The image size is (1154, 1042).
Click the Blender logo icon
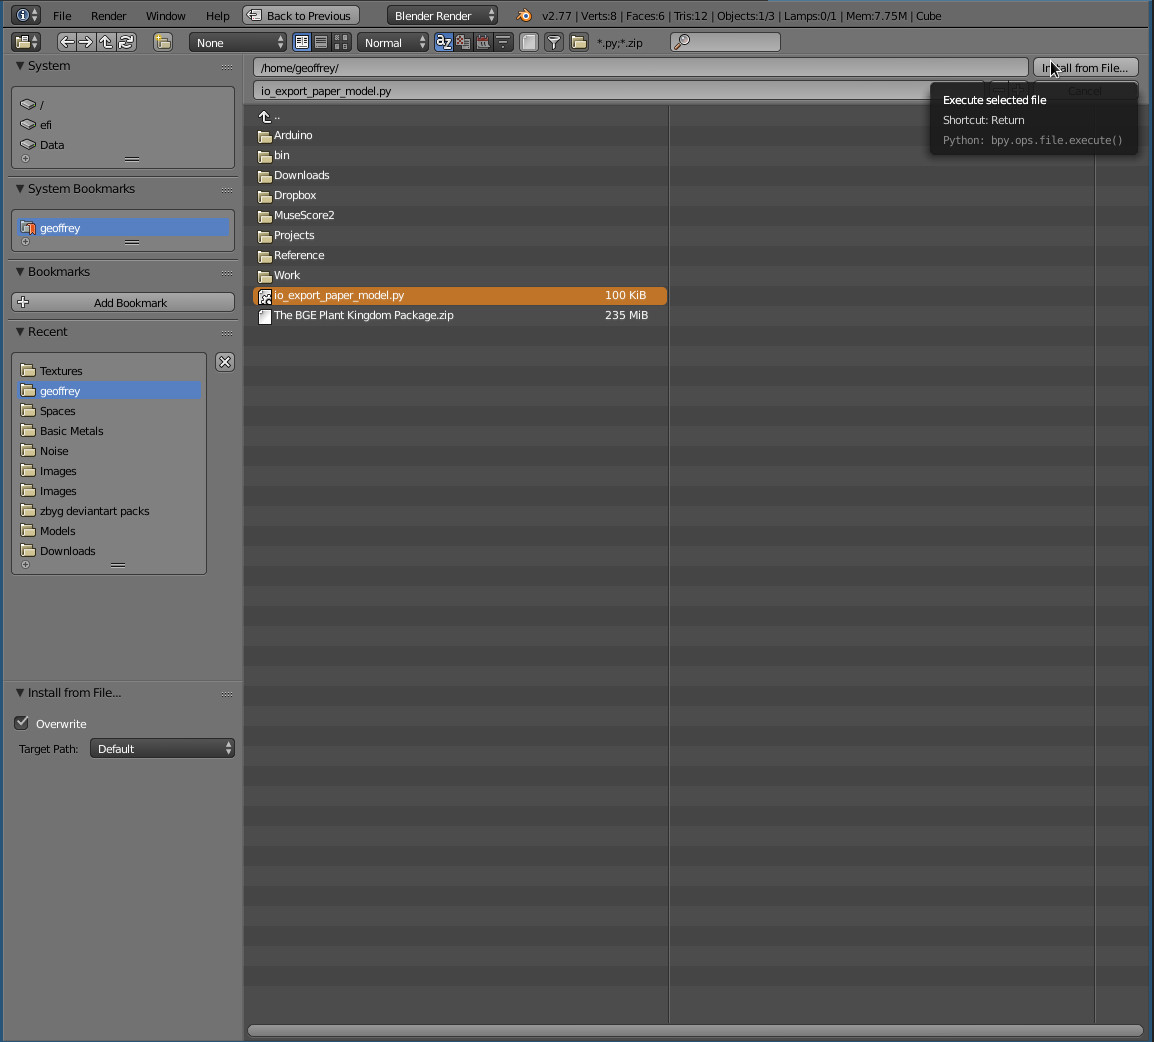[x=524, y=15]
